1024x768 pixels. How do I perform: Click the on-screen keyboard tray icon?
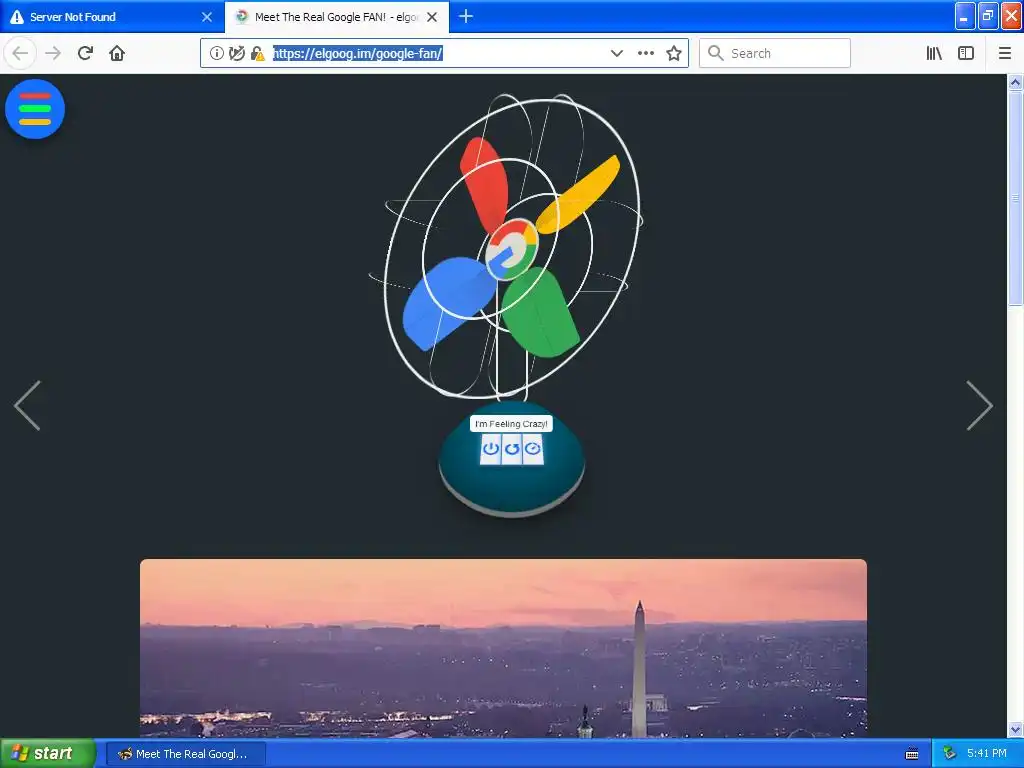tap(912, 754)
